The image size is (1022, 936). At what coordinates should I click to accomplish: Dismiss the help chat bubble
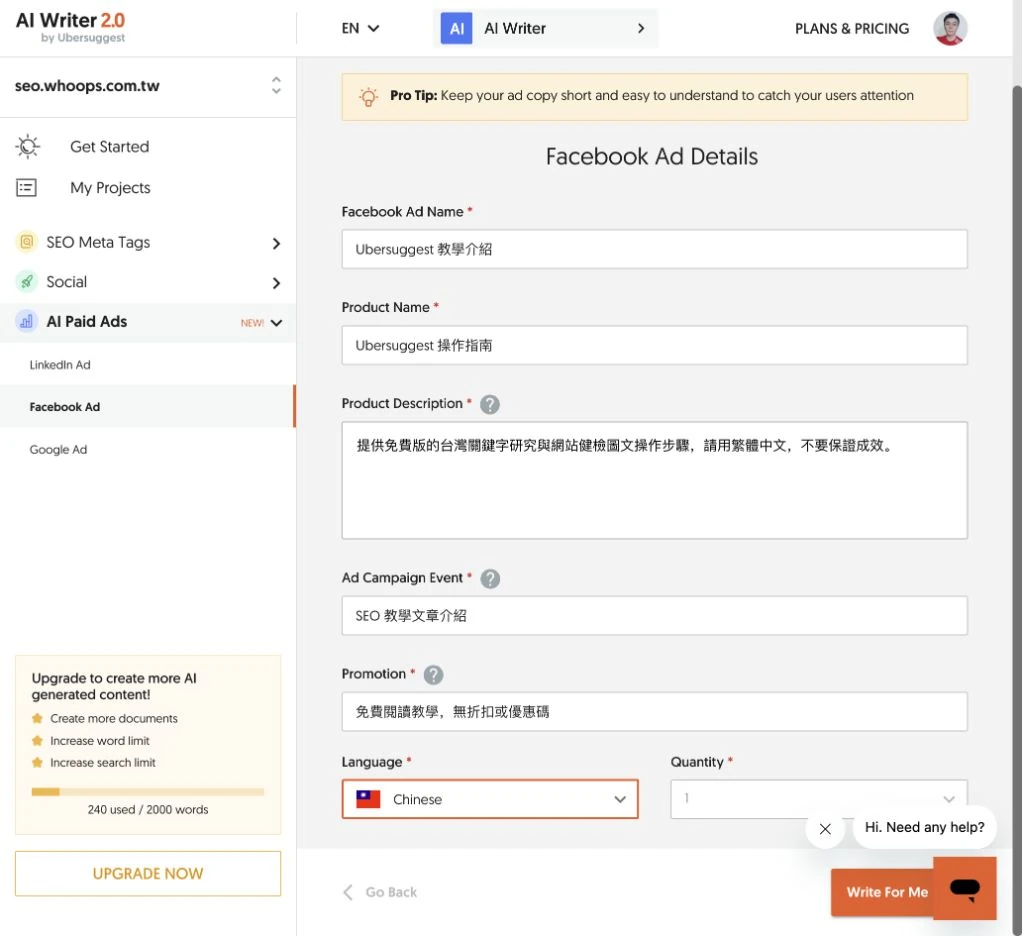point(825,829)
